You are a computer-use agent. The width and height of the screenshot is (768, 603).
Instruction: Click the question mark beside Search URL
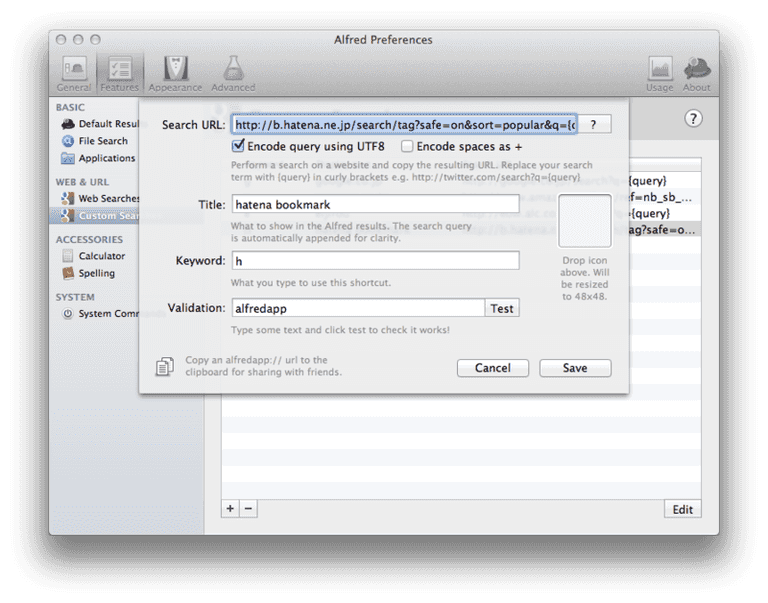coord(593,124)
